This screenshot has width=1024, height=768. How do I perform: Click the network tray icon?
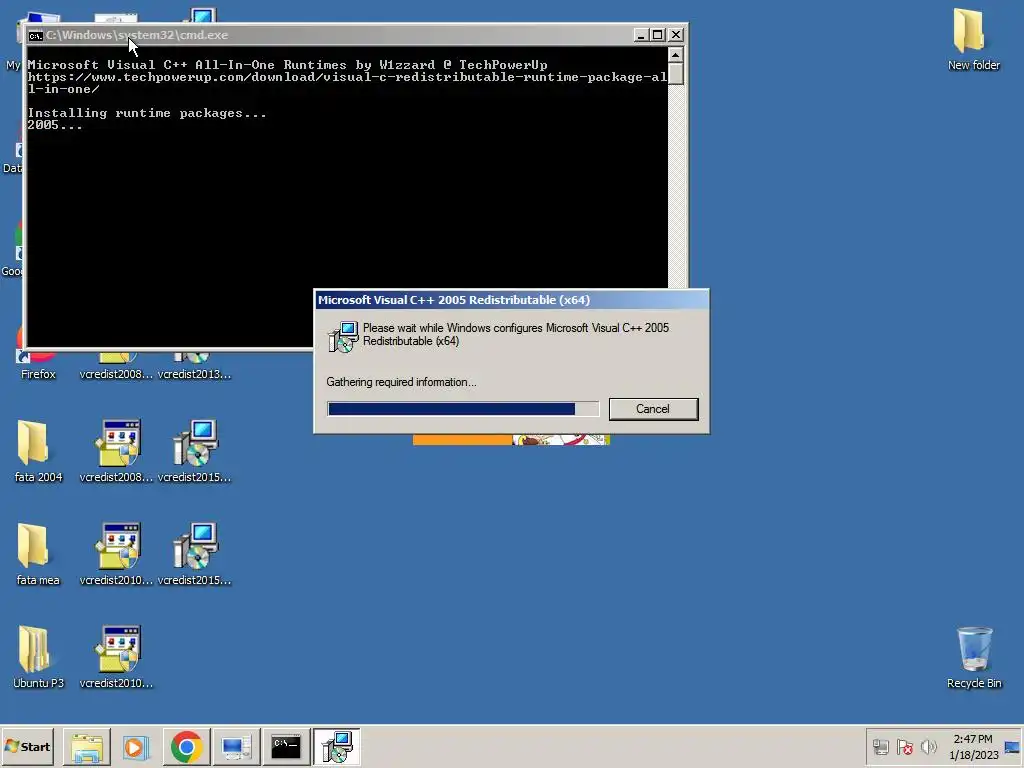click(x=881, y=746)
